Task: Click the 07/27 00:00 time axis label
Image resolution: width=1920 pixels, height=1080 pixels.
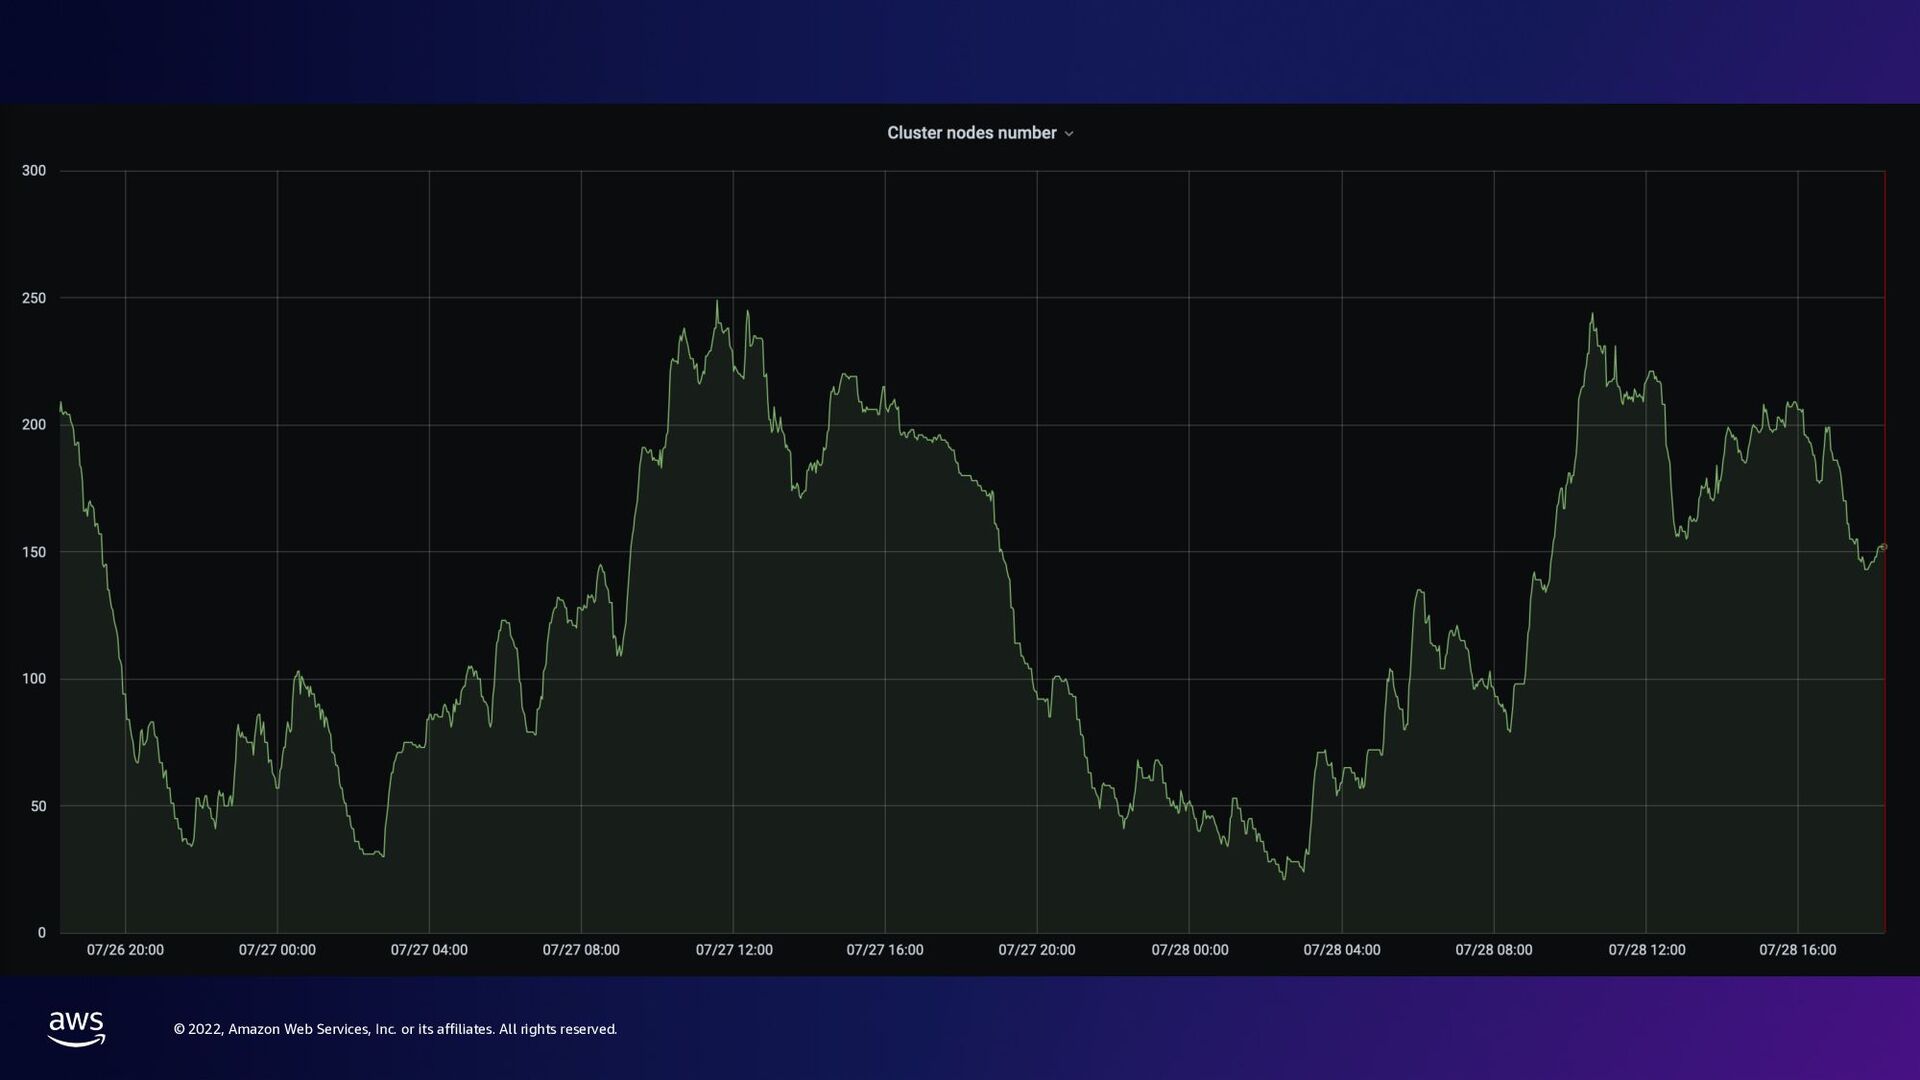Action: coord(277,950)
